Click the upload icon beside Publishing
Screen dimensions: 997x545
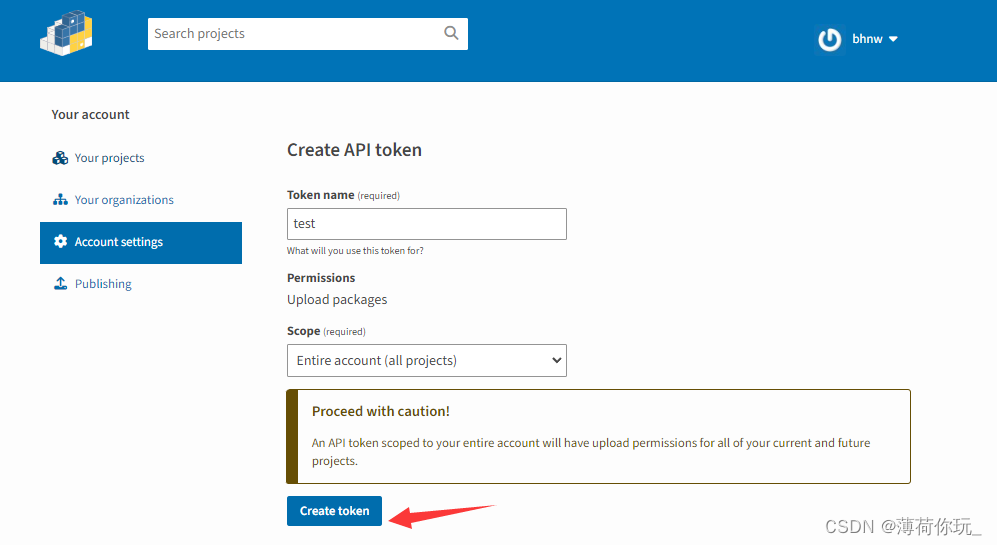click(x=60, y=284)
